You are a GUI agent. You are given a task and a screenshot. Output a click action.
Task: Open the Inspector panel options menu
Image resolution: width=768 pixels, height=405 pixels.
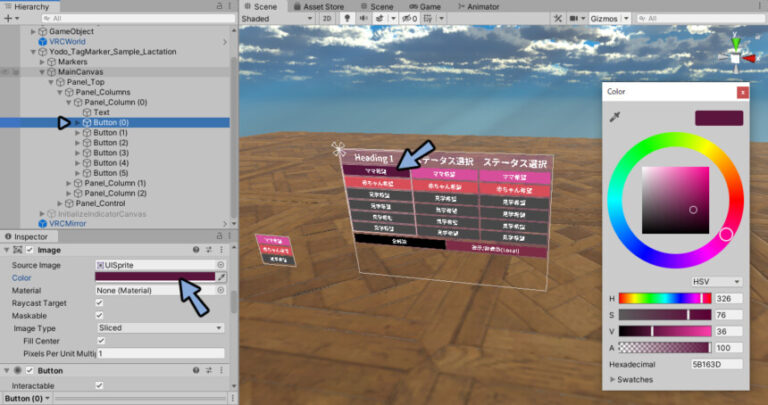pos(230,236)
